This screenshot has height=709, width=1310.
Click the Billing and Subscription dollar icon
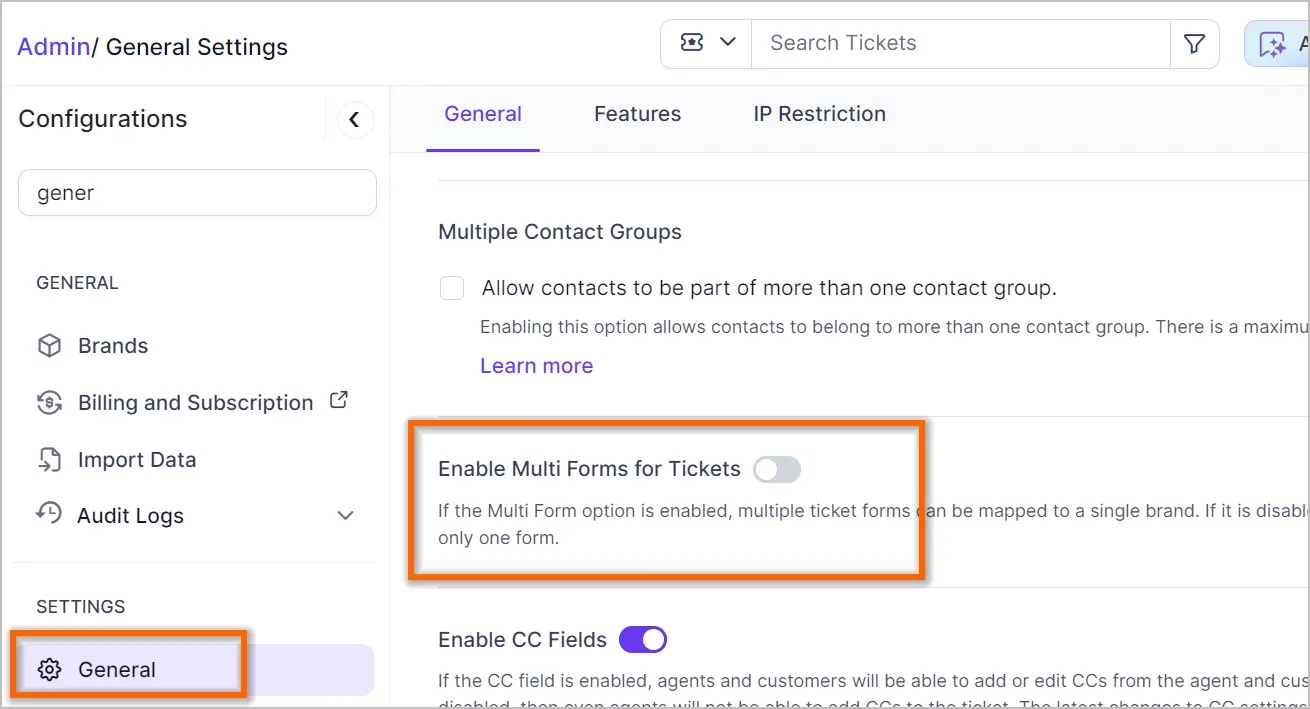tap(49, 403)
